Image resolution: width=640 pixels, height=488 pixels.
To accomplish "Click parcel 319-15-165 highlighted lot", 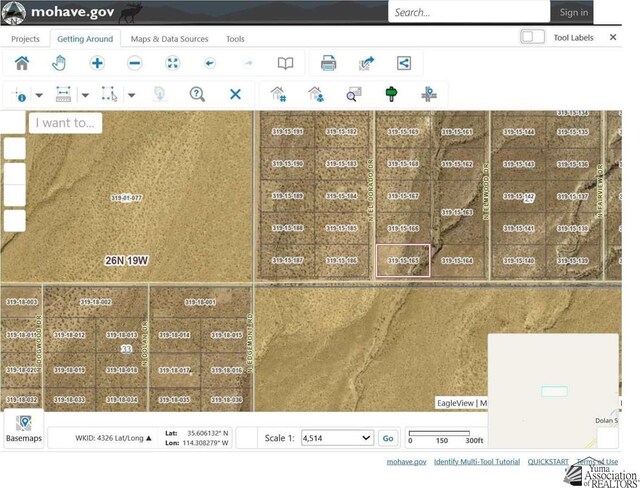I will (403, 260).
